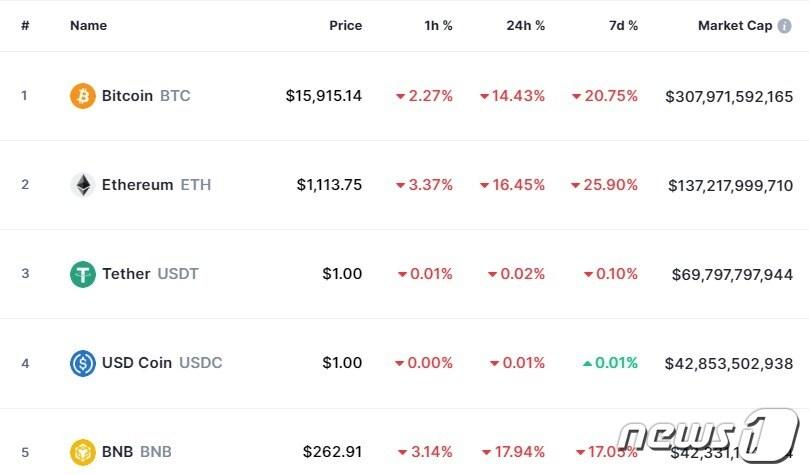
Task: Open the USD Coin USDC name link
Action: [162, 363]
